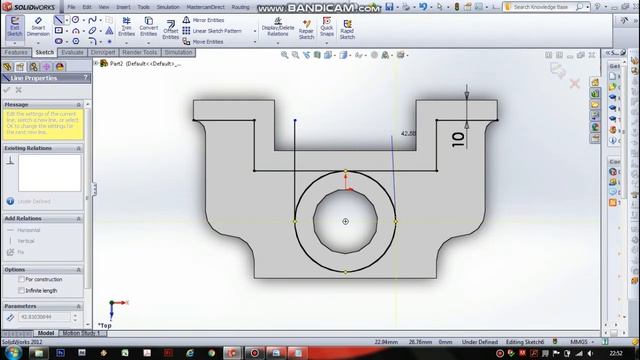This screenshot has width=640, height=360.
Task: Open the DisplayManager tab icon
Action: point(60,67)
